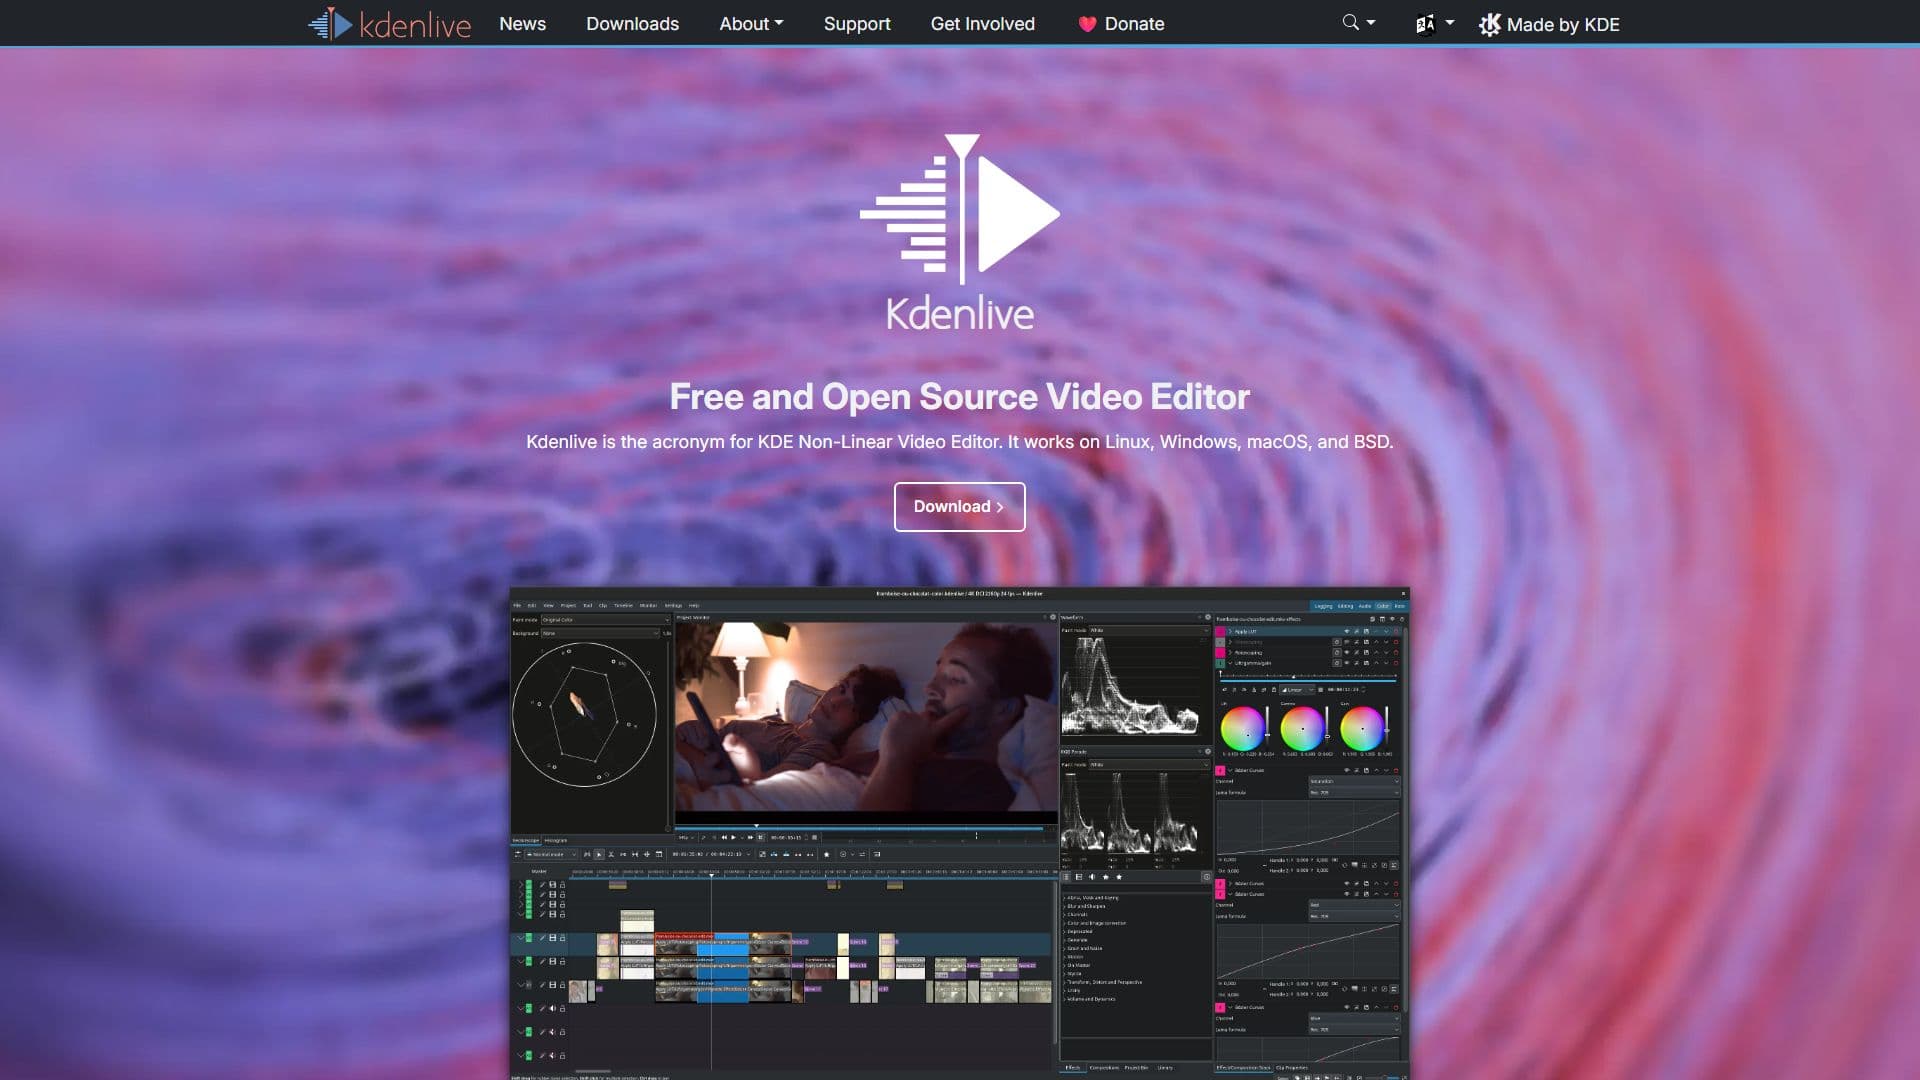Open the Support page

(x=857, y=24)
